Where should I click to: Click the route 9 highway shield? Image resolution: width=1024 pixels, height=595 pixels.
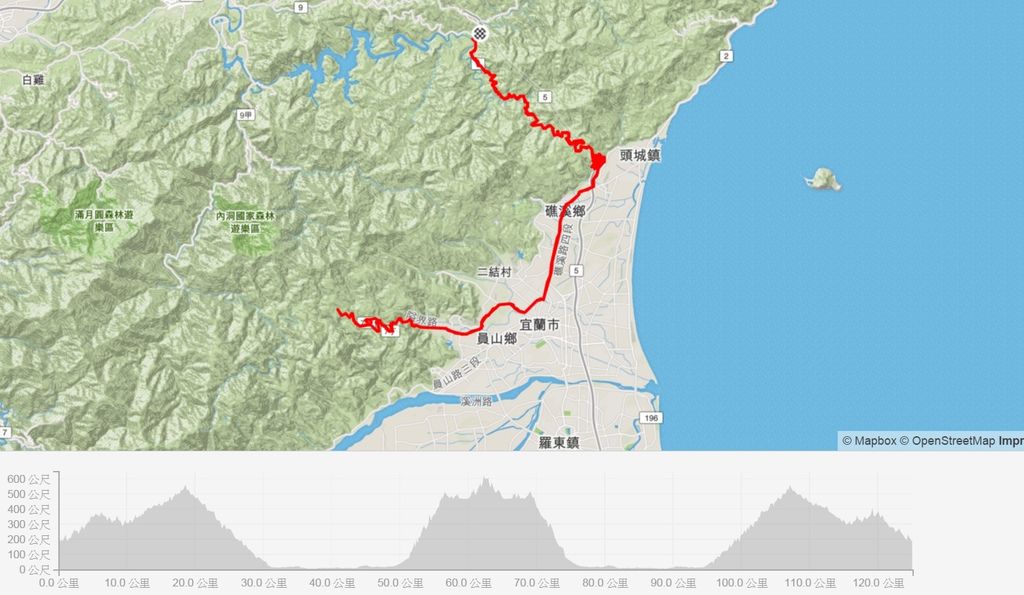tap(300, 7)
